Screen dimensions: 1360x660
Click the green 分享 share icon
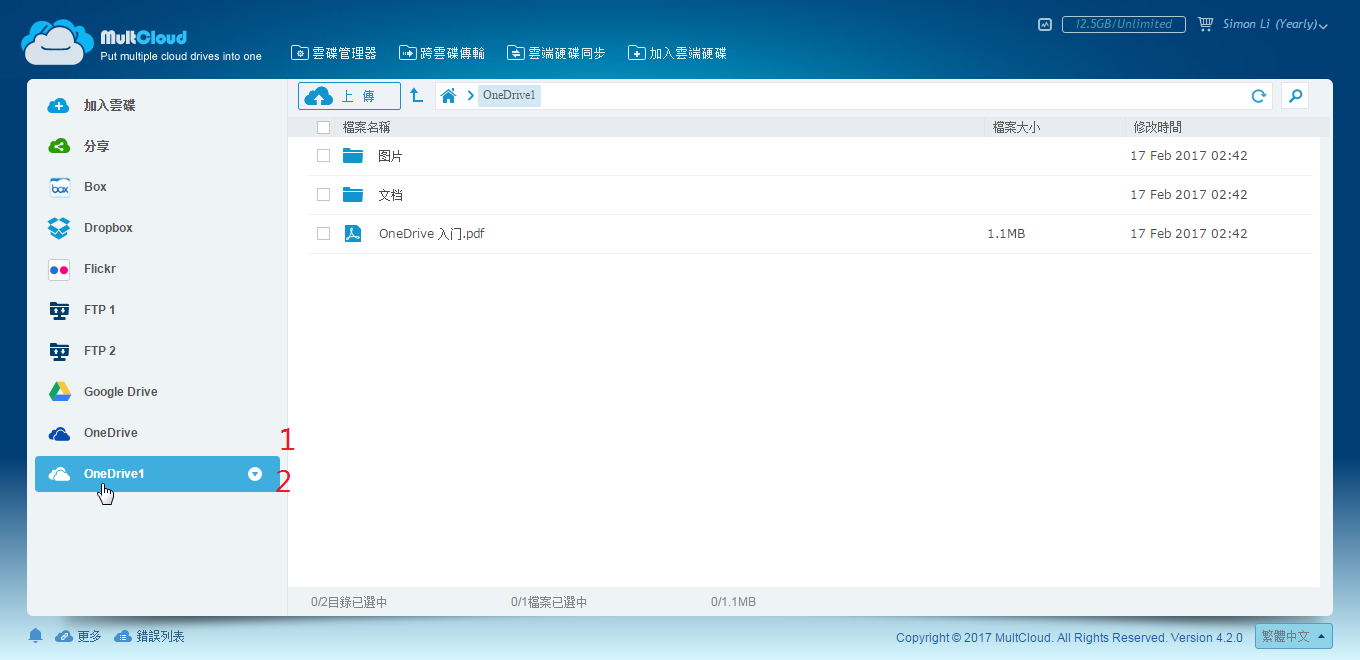pyautogui.click(x=59, y=146)
